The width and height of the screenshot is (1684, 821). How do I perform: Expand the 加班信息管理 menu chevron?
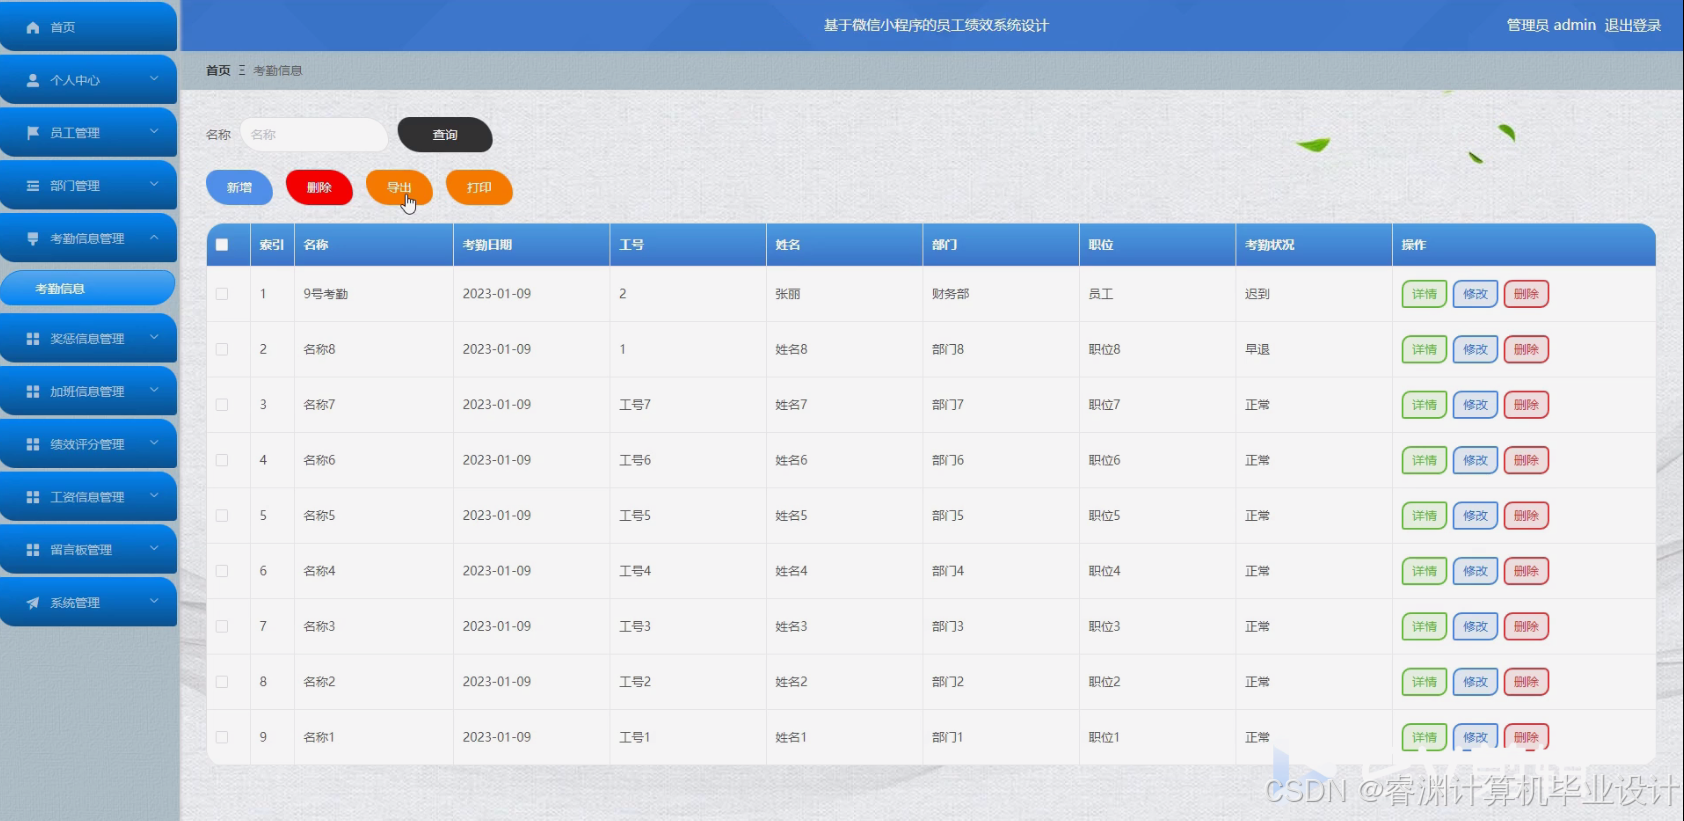(154, 390)
